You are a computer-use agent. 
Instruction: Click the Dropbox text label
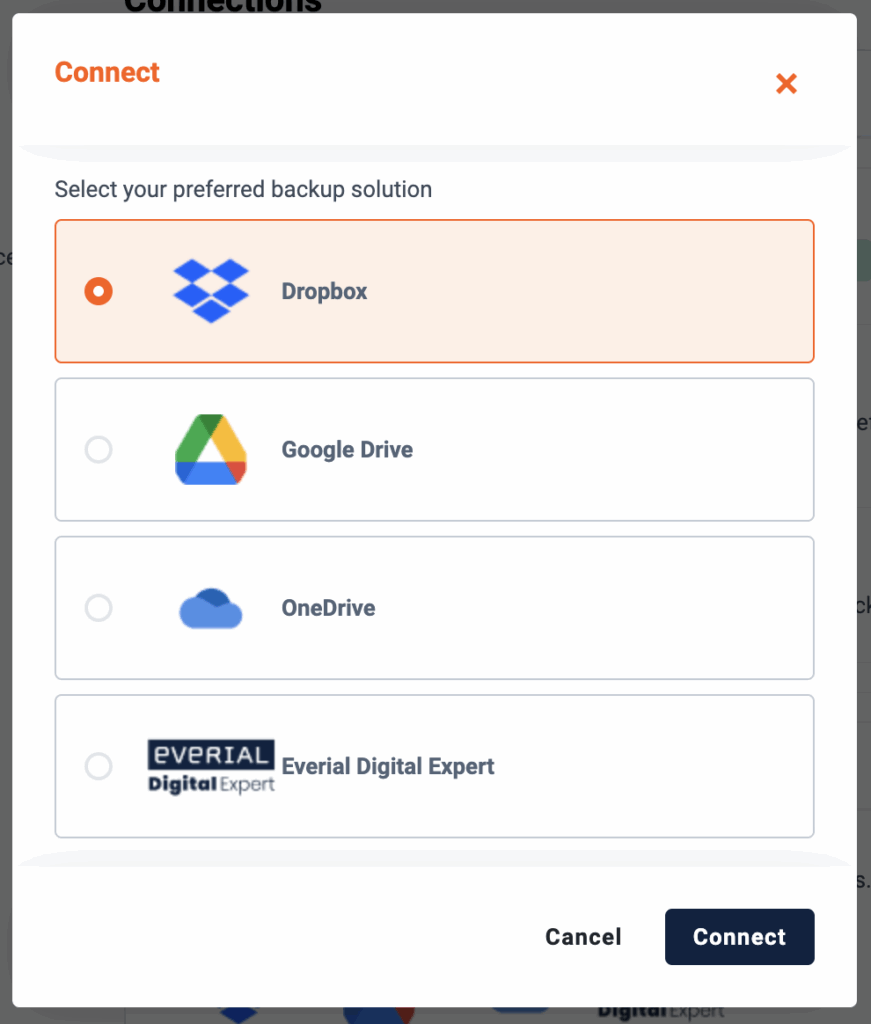[325, 291]
